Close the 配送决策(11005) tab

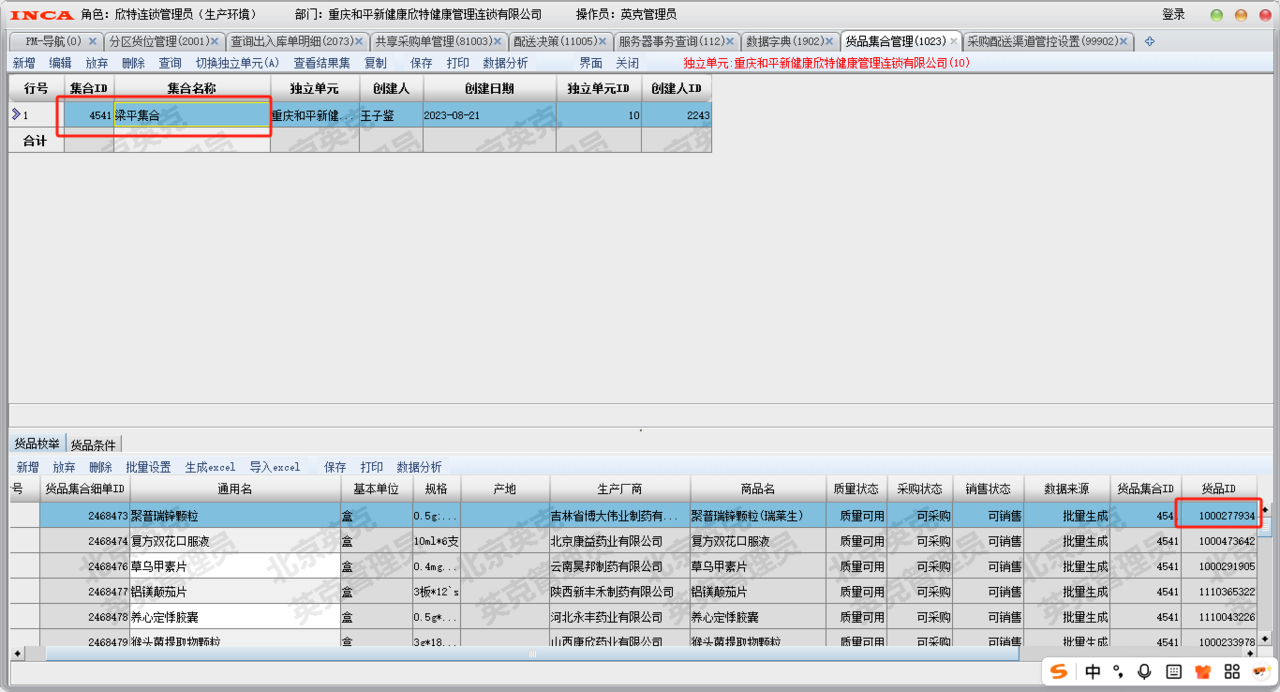[602, 41]
